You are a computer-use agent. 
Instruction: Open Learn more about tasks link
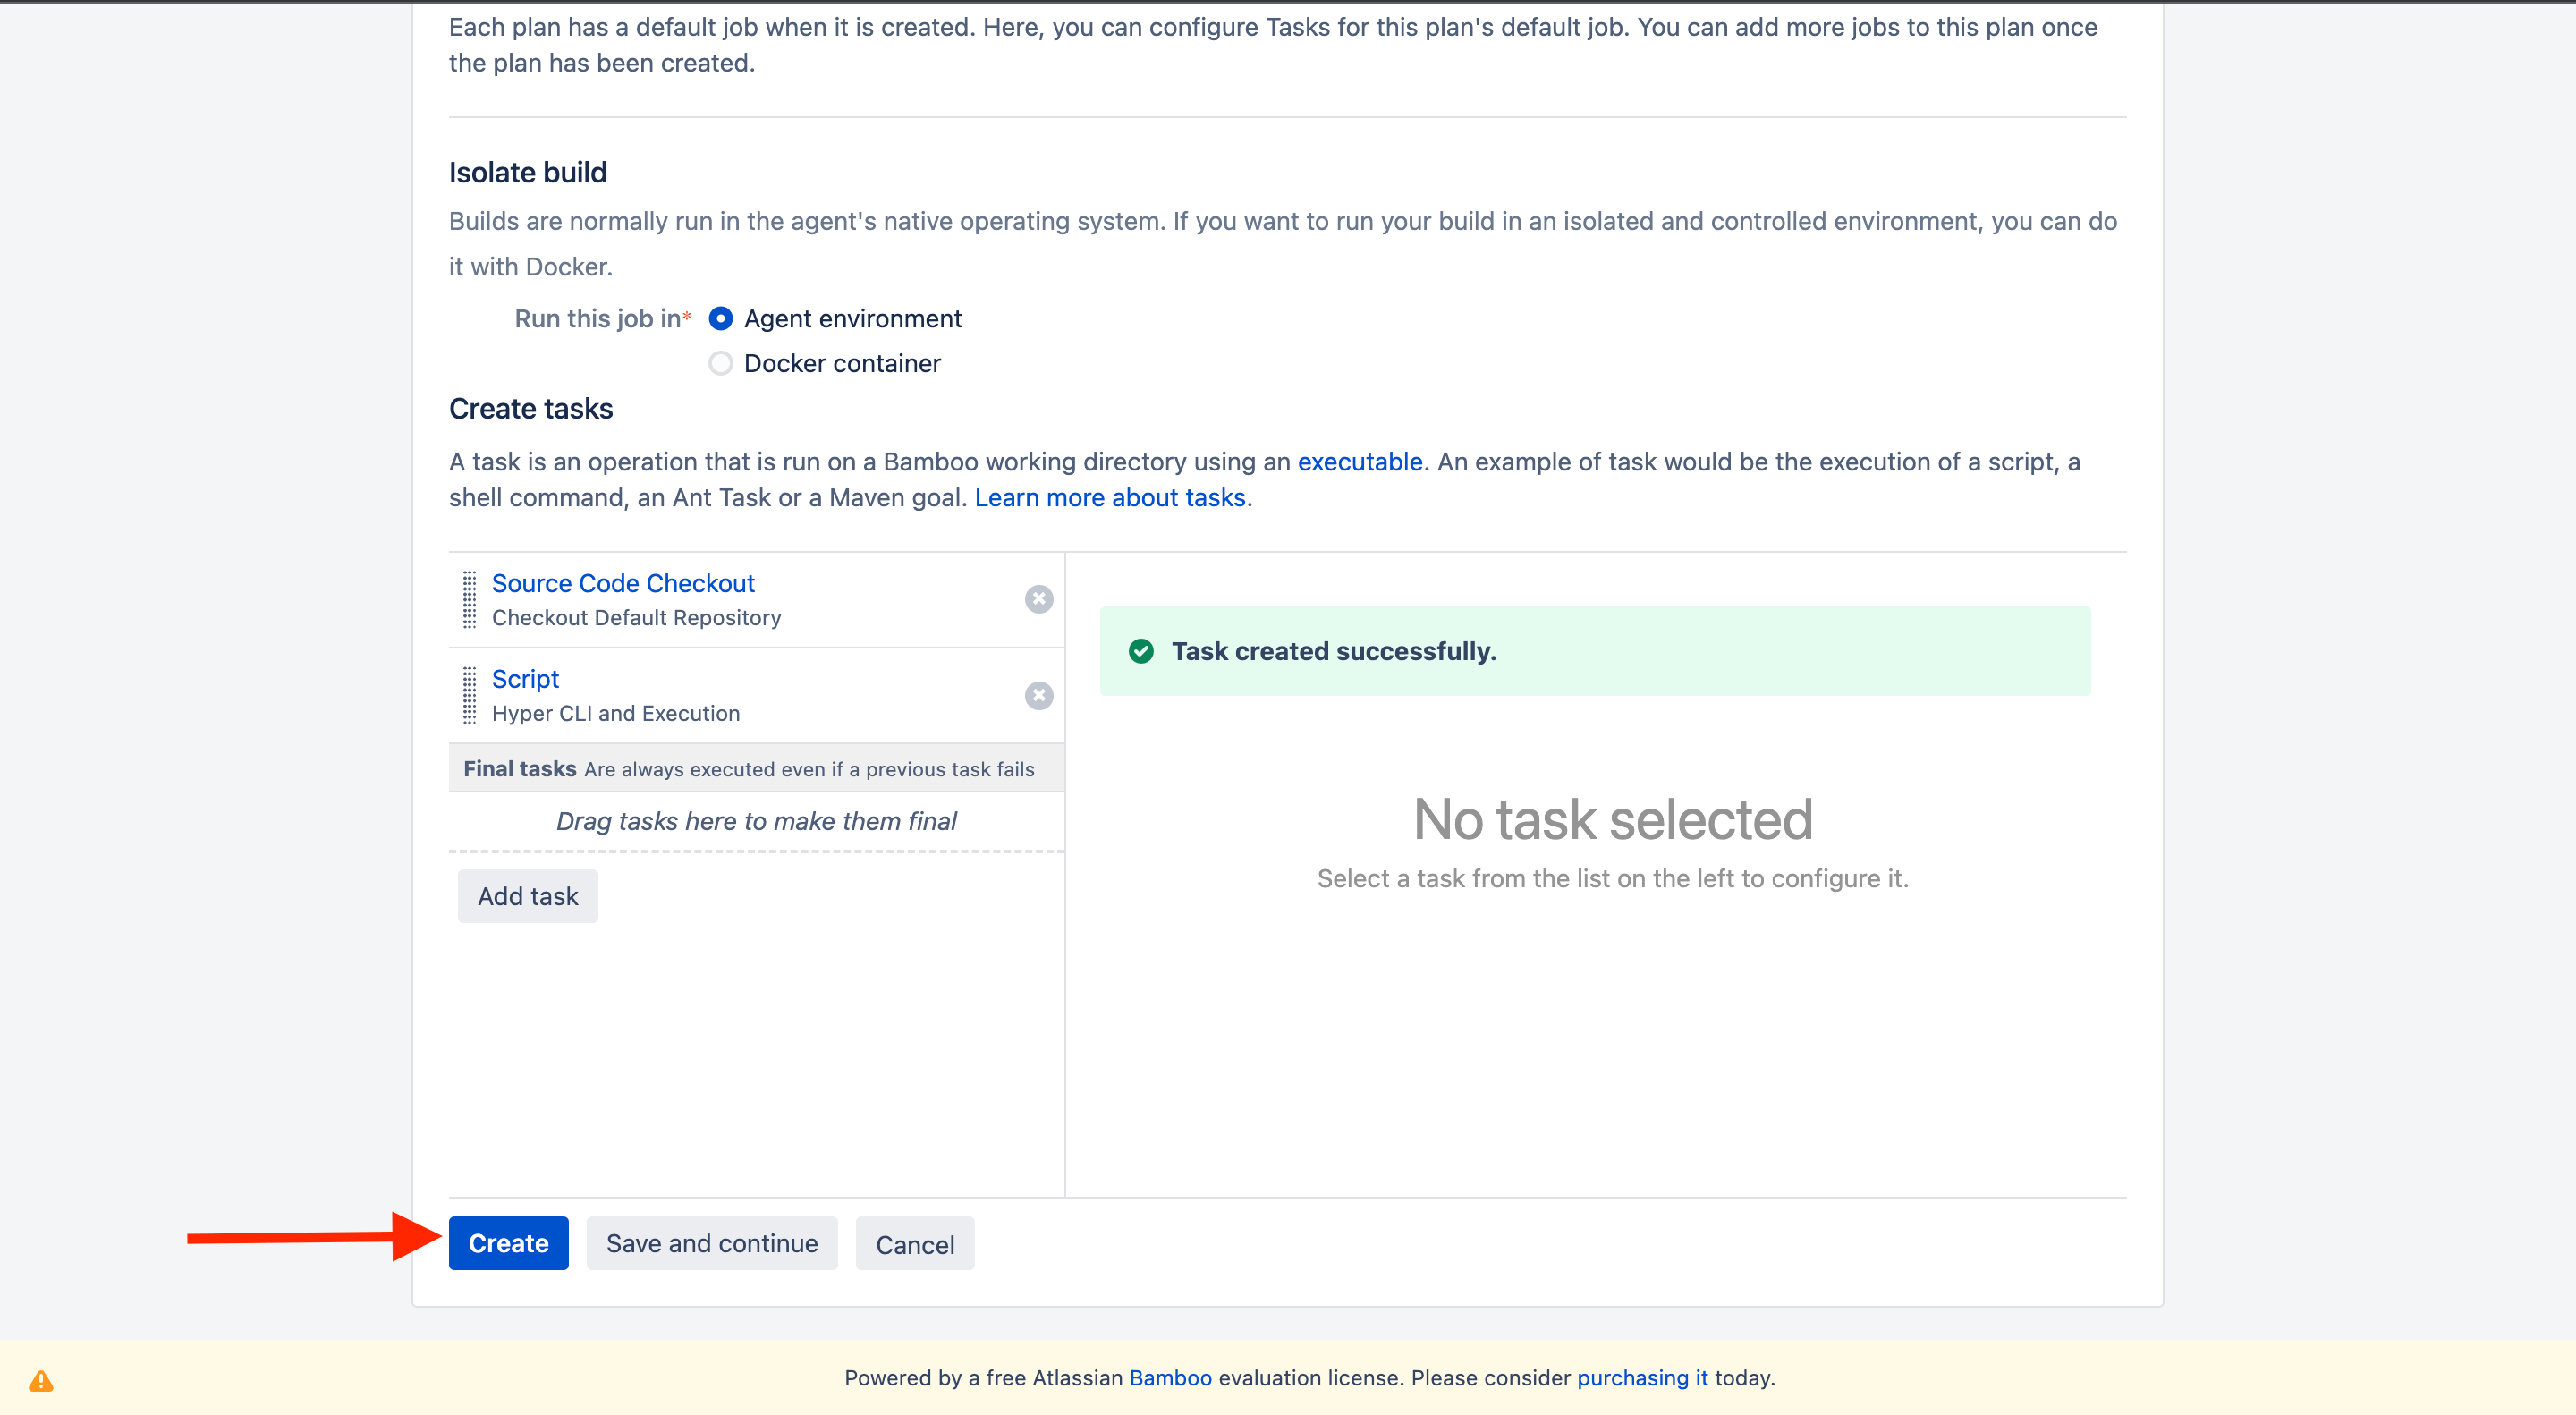1109,498
